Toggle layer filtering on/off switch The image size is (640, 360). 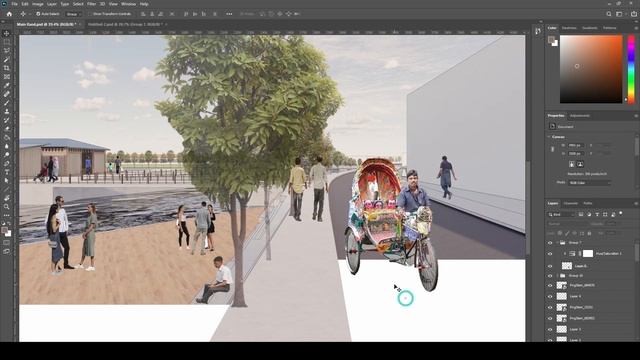click(621, 213)
